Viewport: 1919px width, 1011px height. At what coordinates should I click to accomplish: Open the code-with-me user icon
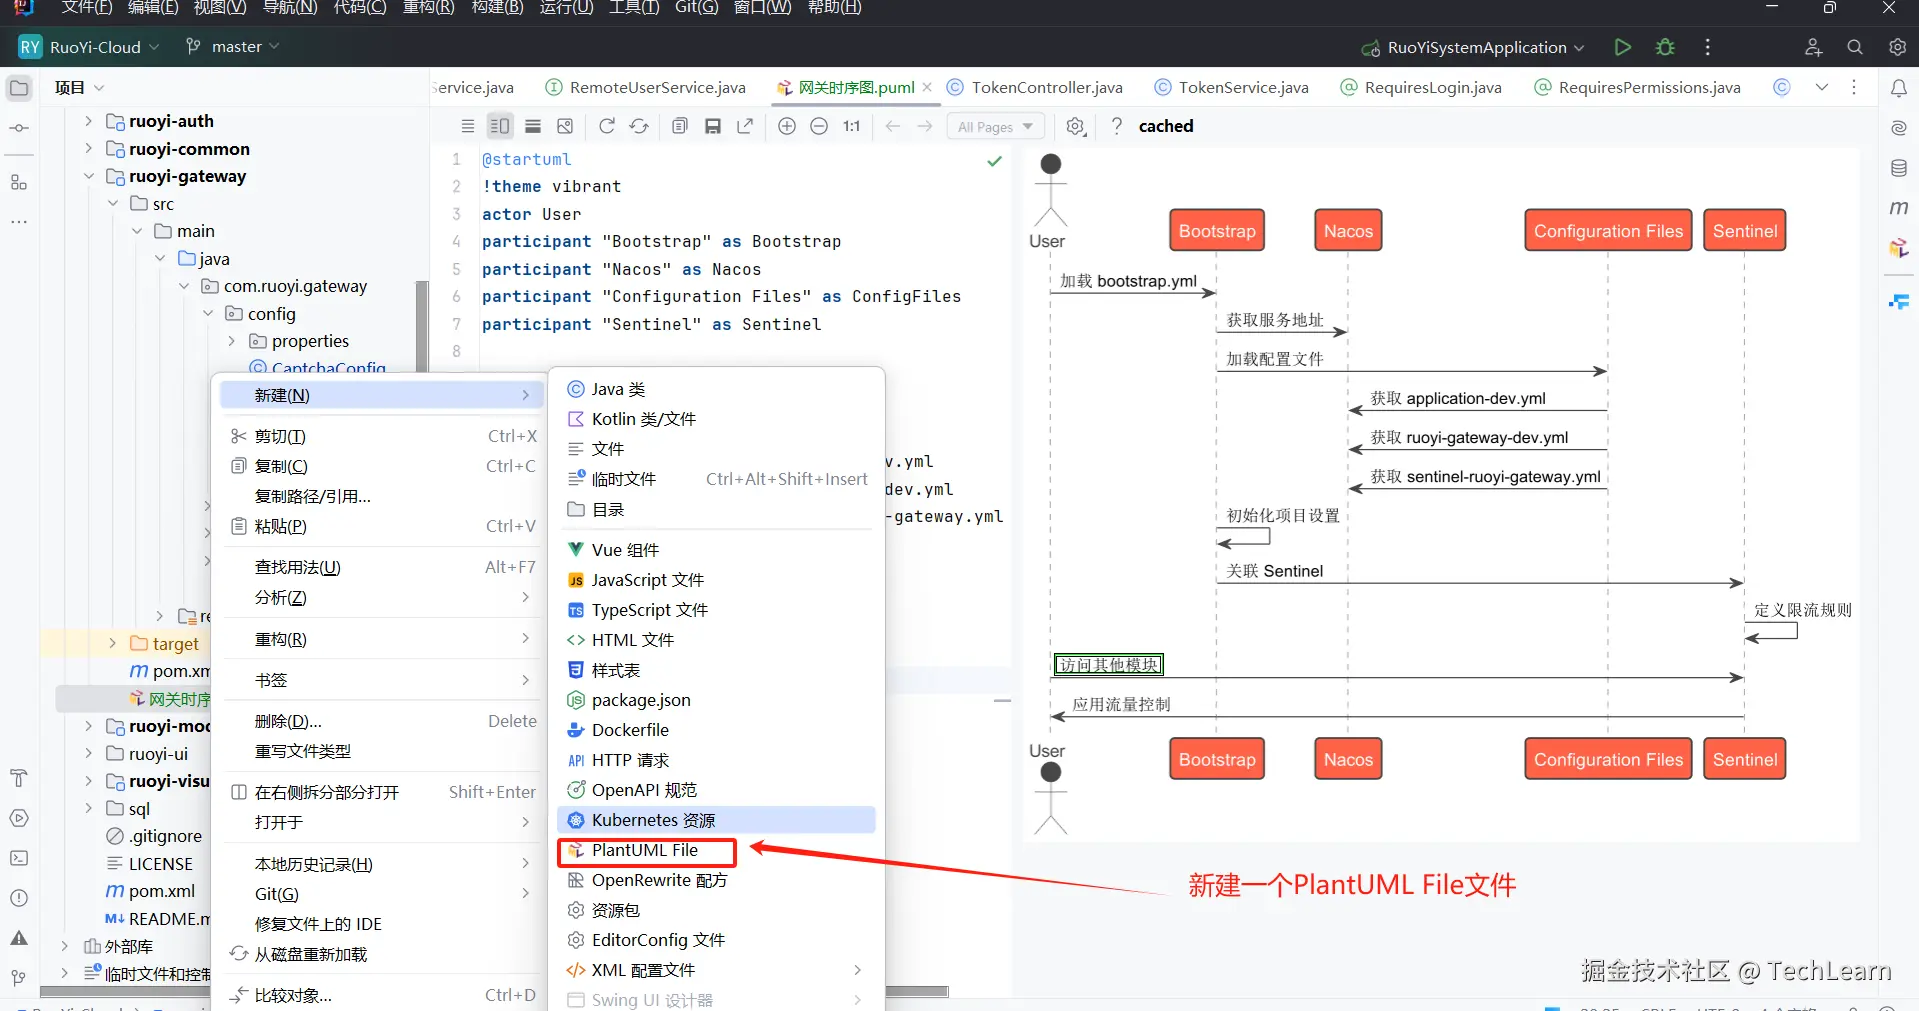point(1813,47)
